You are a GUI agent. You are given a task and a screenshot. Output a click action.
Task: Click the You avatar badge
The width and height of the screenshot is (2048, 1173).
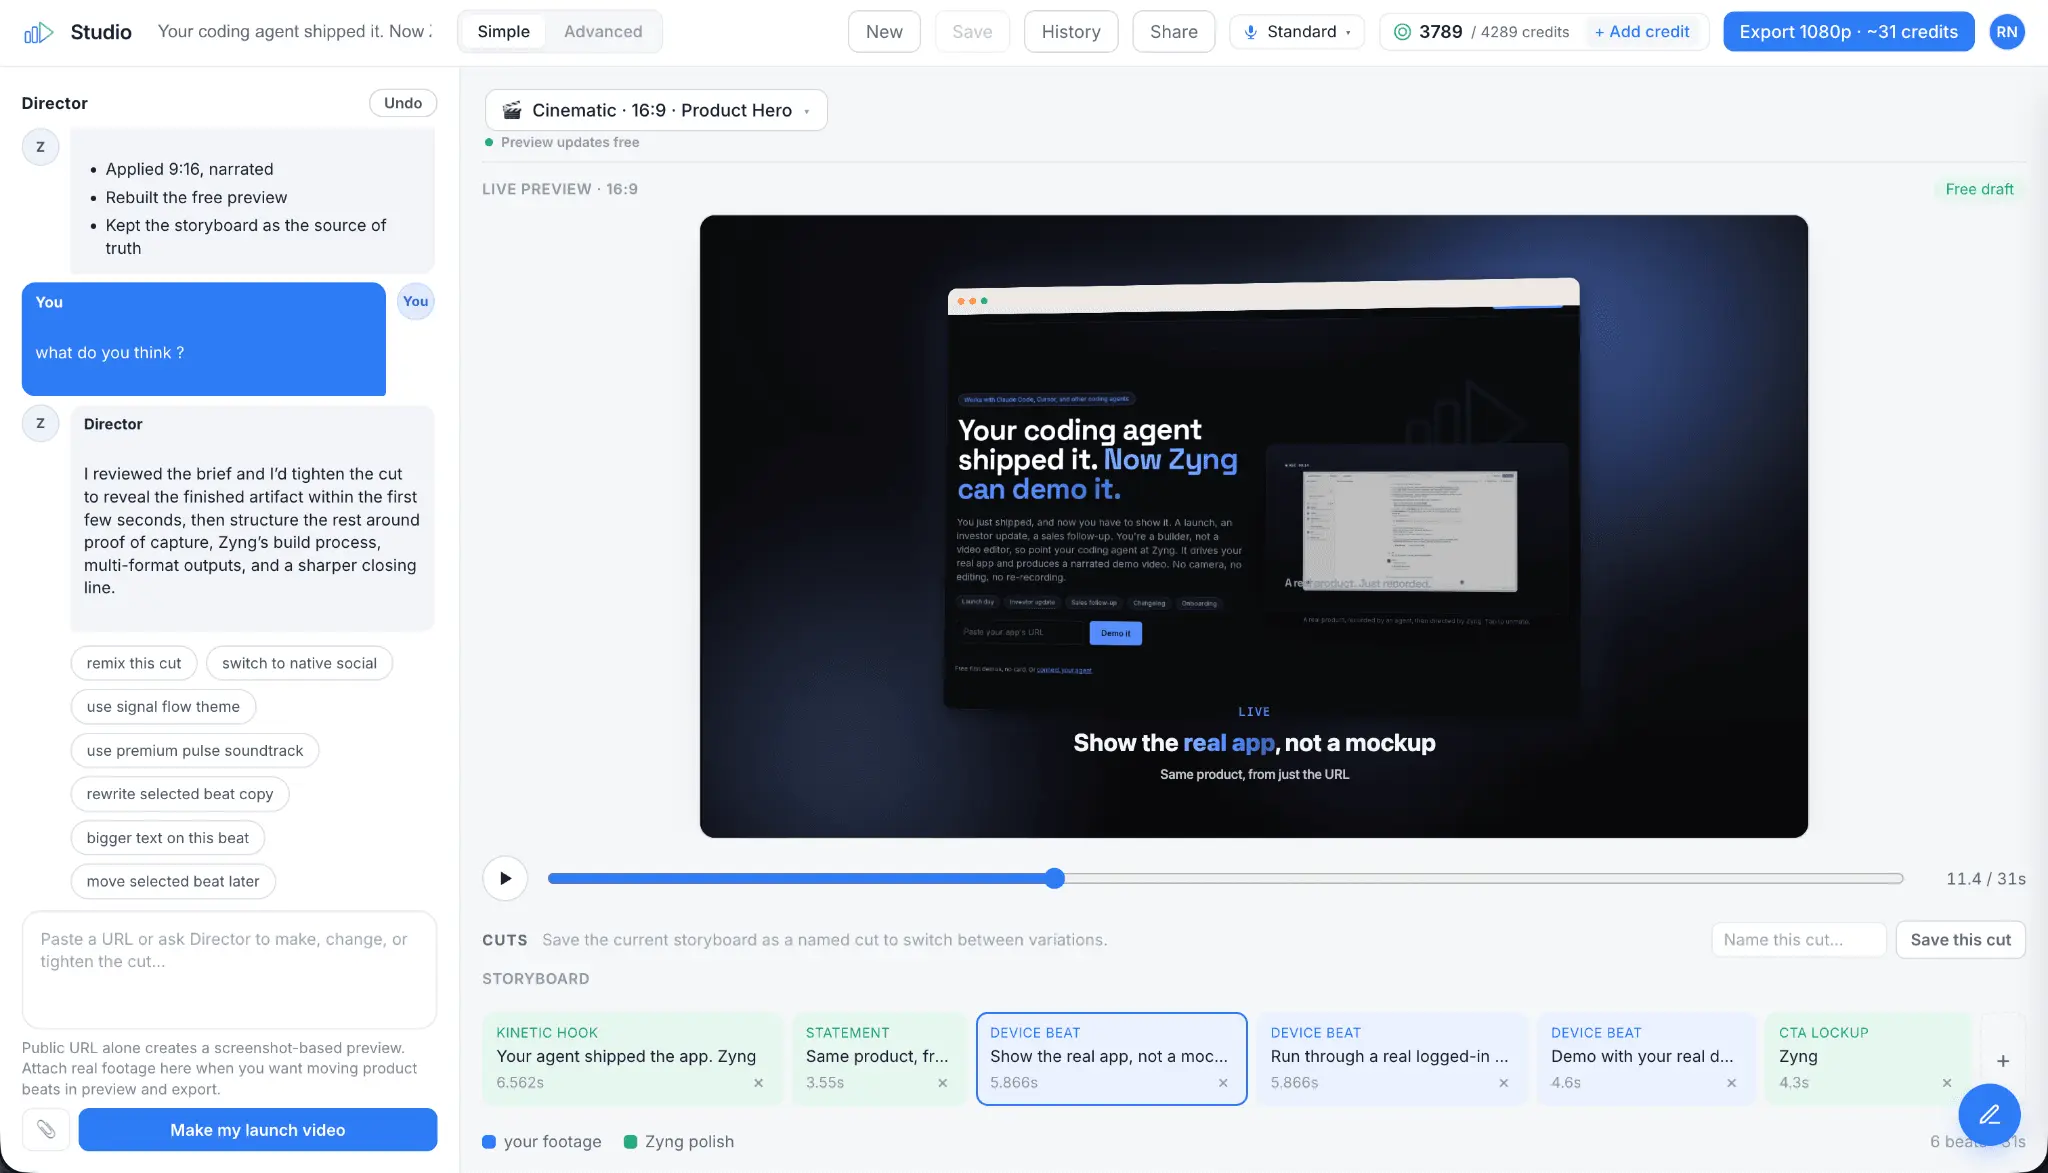point(415,301)
